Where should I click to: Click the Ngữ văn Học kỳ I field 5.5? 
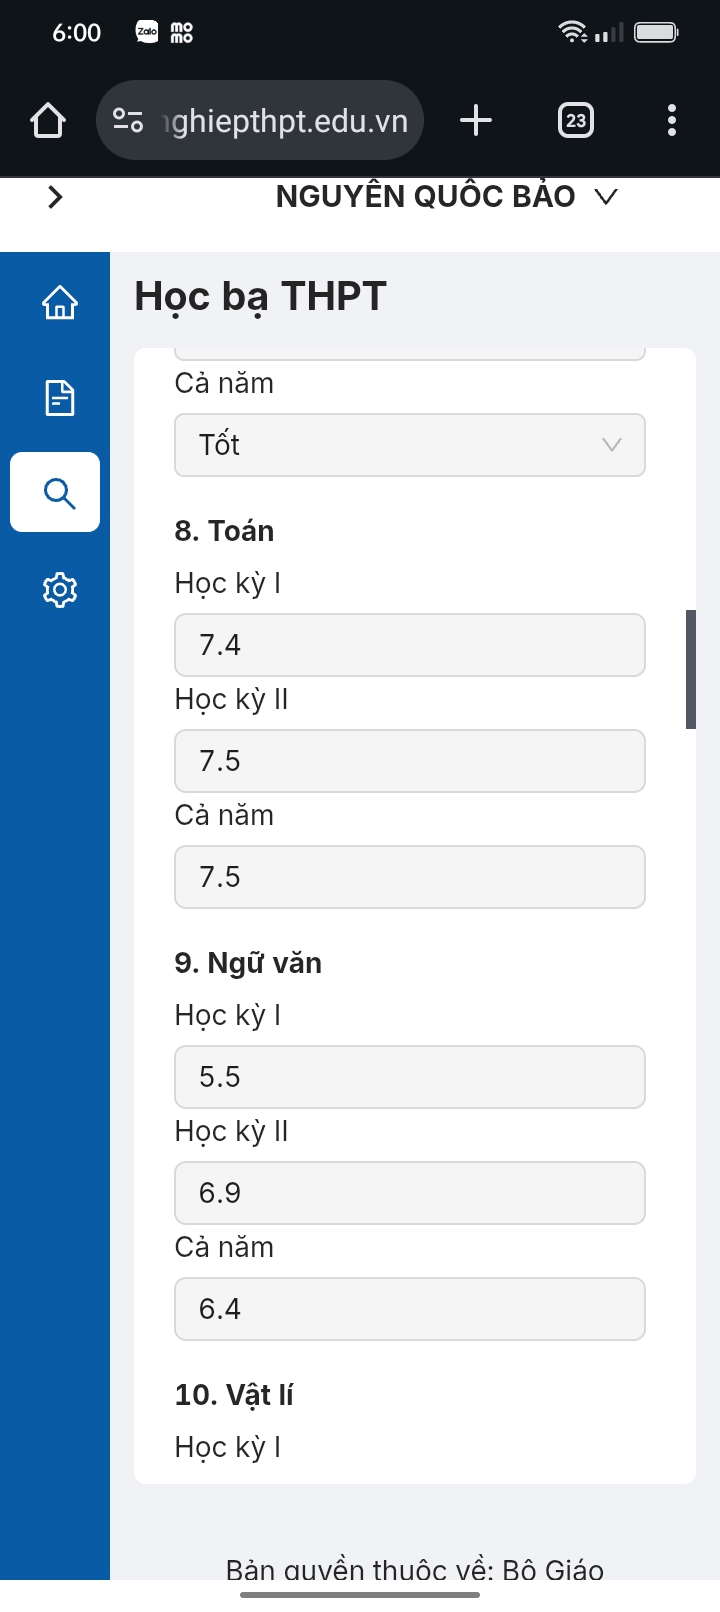(410, 1077)
